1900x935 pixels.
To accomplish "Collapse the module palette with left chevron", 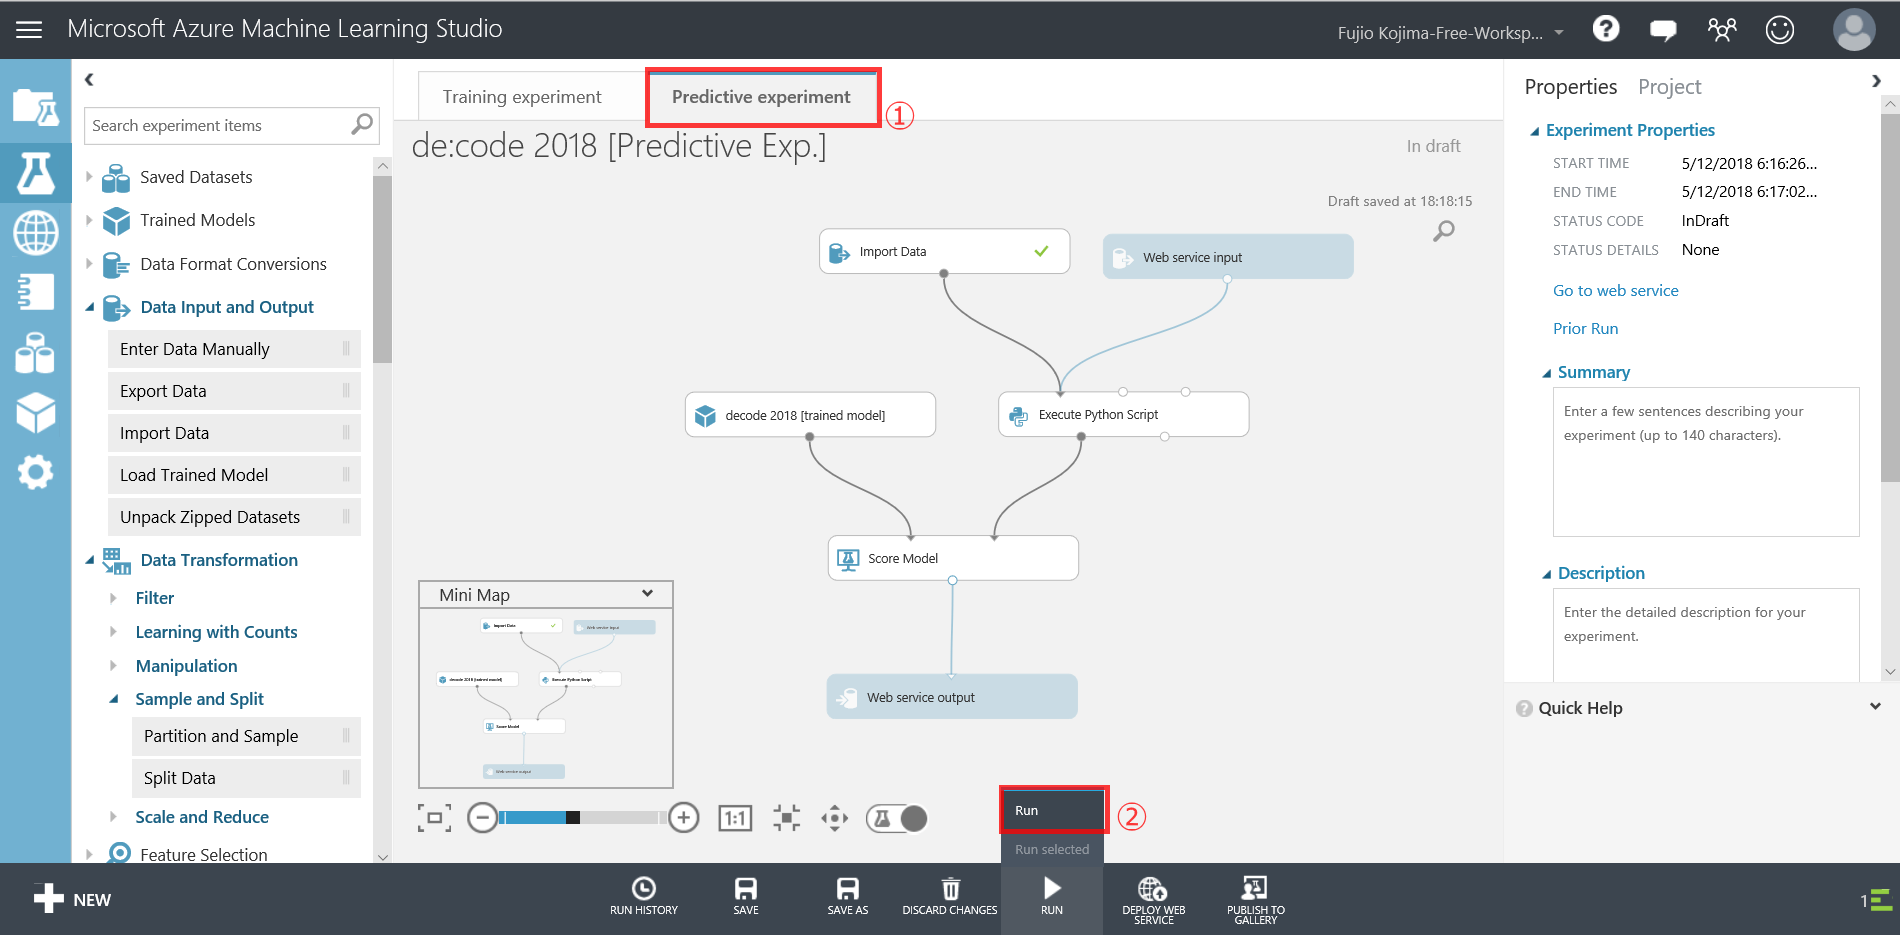I will pyautogui.click(x=89, y=79).
